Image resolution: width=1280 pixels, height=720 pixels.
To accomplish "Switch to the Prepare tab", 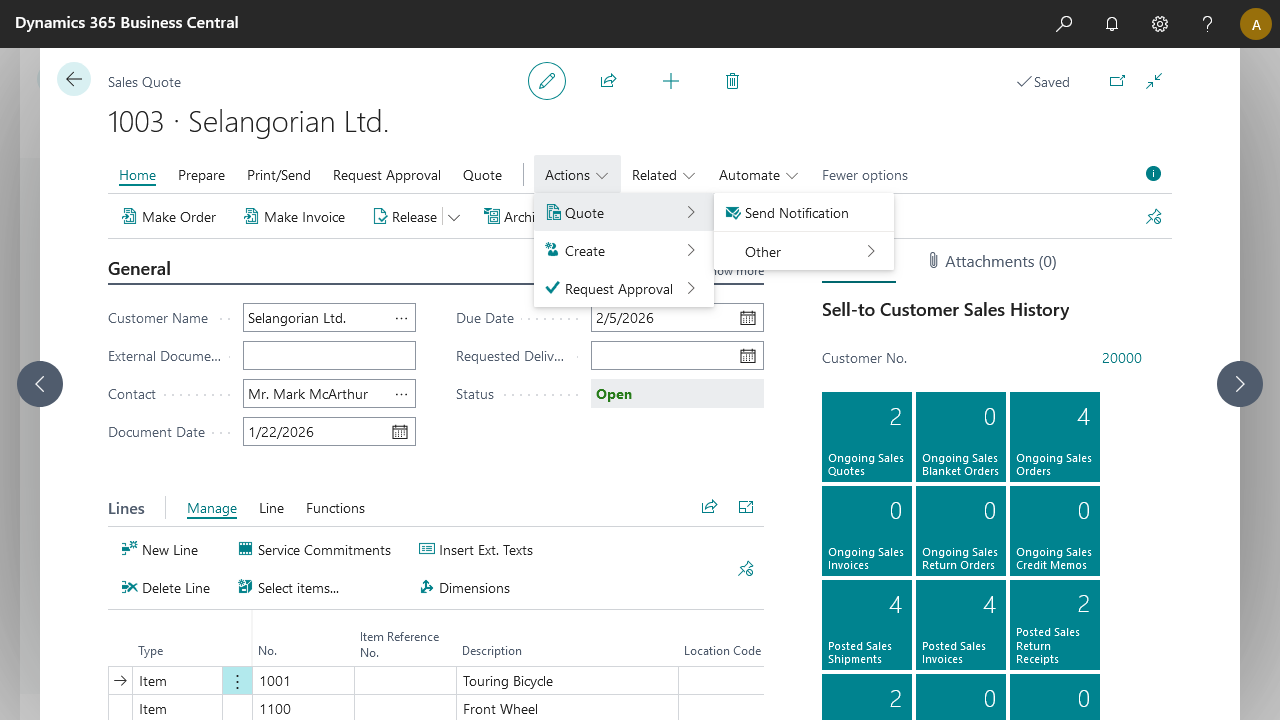I will (201, 175).
